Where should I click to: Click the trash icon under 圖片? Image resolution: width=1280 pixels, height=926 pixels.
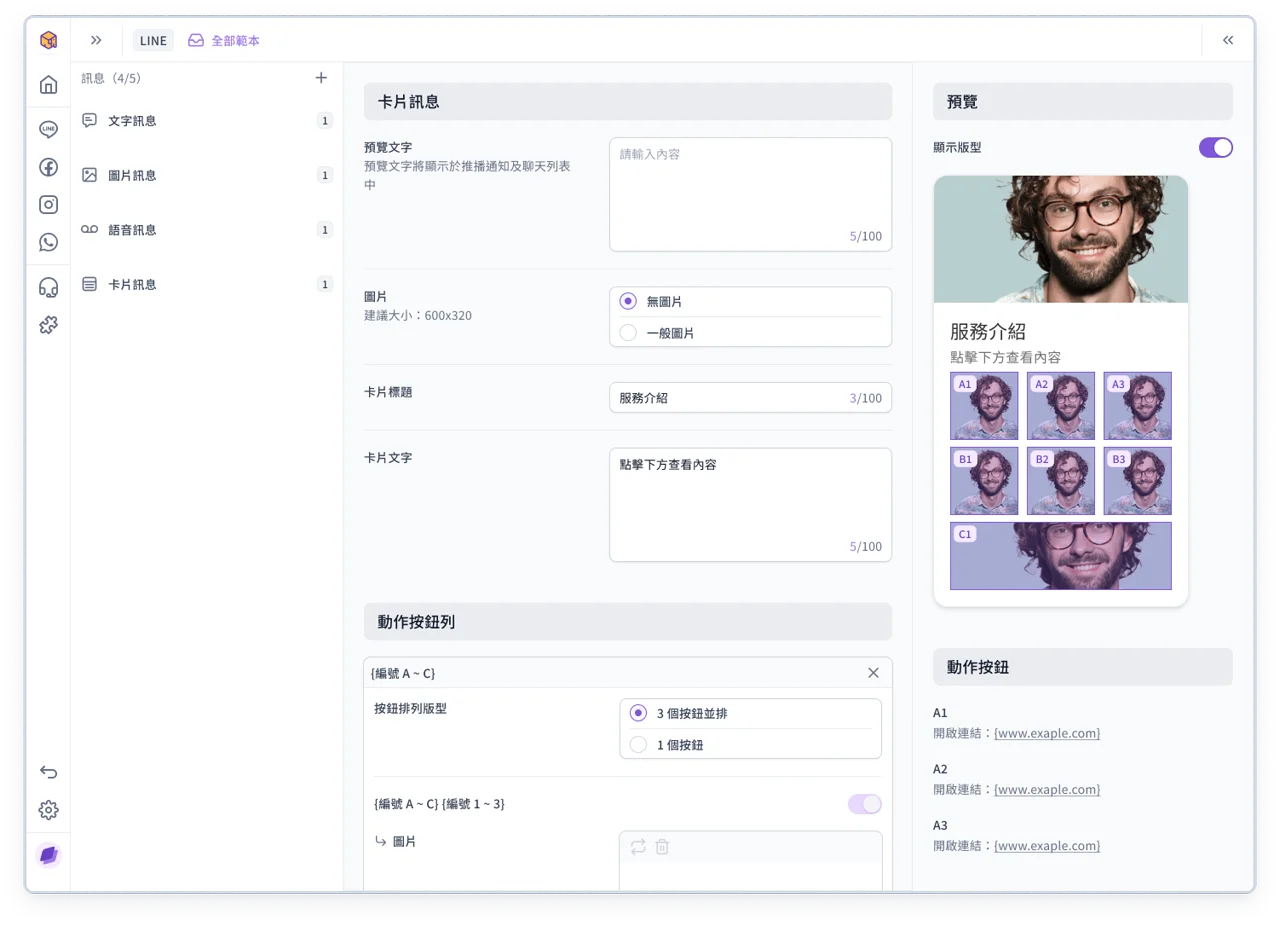click(662, 847)
